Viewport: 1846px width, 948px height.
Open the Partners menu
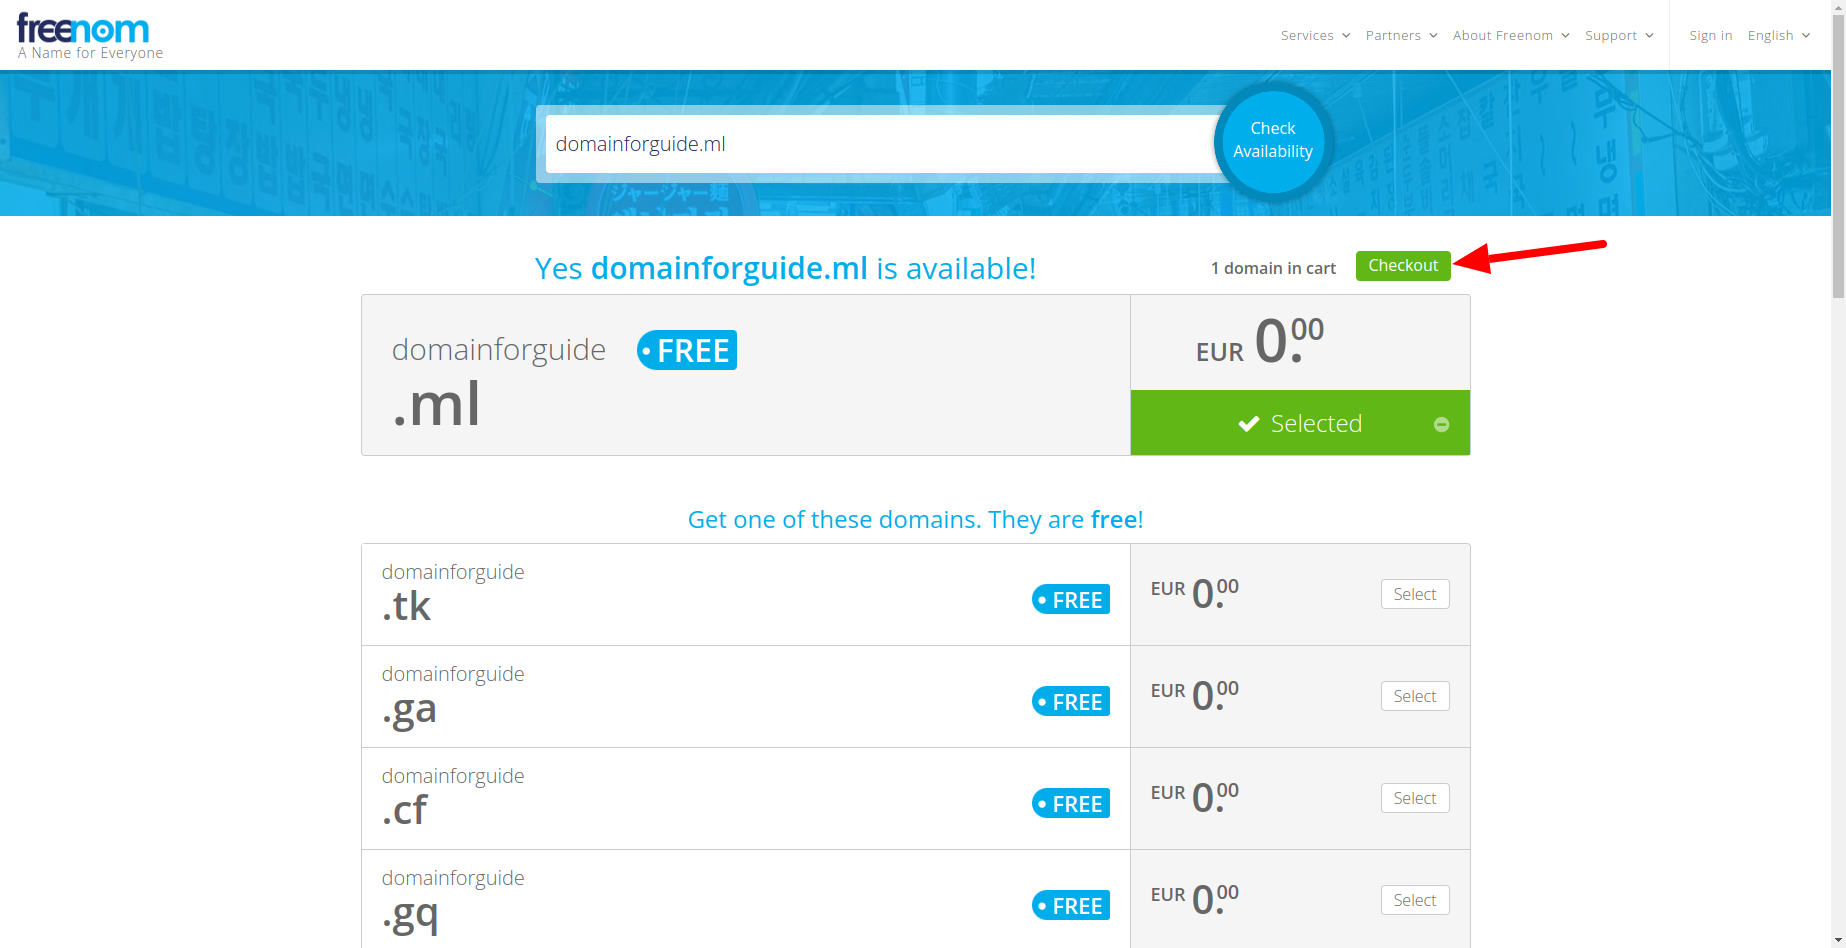(1401, 35)
